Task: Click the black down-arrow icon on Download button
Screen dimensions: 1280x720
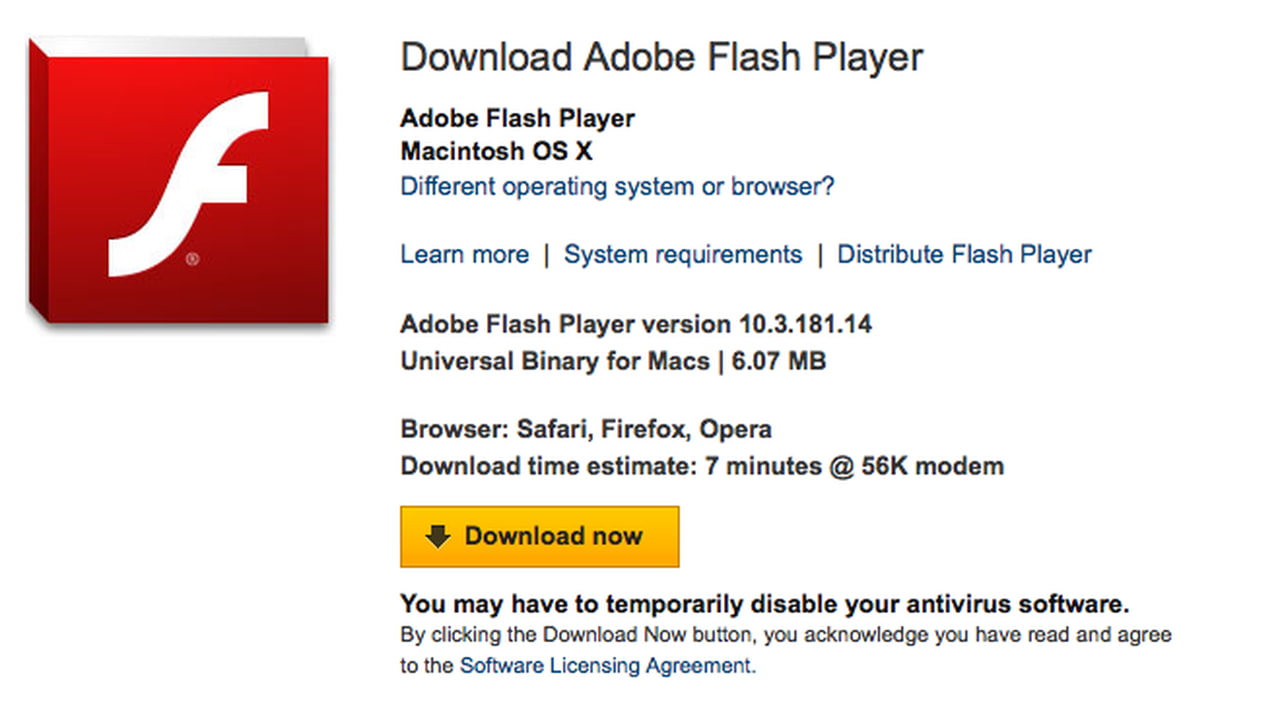Action: tap(438, 536)
